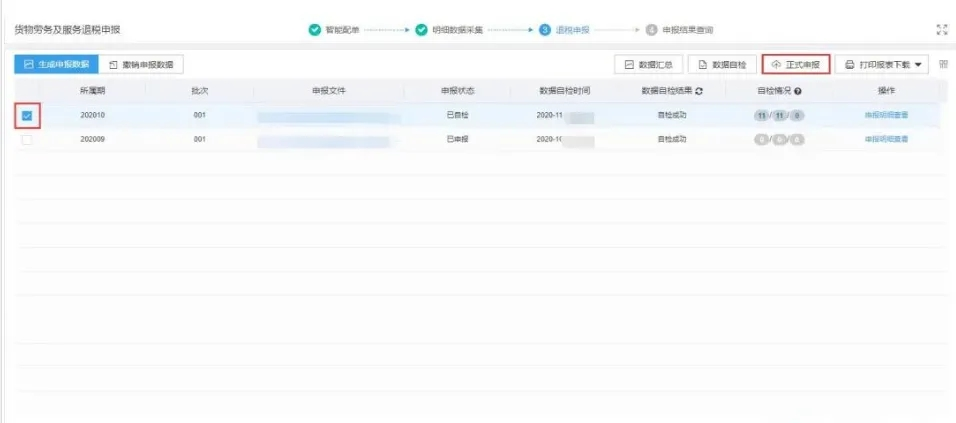Click the 11/11/0 self-check badge

tap(779, 116)
